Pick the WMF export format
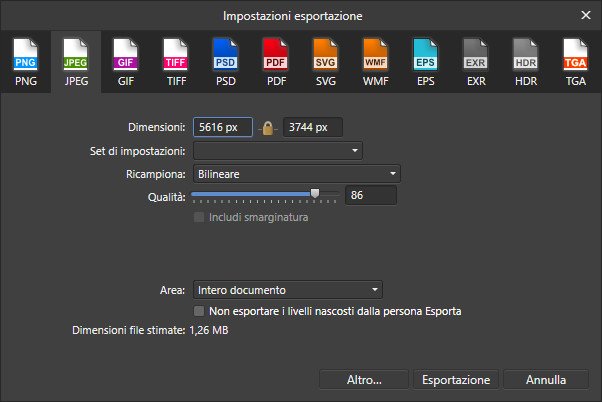602x402 pixels. click(375, 62)
